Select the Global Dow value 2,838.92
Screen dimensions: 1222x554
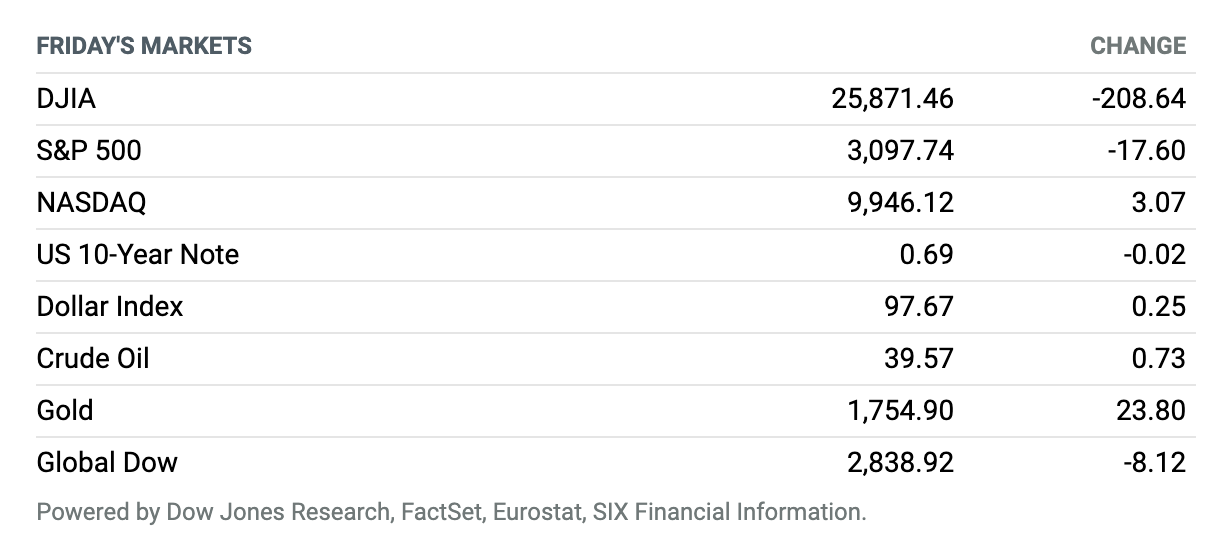(x=899, y=462)
